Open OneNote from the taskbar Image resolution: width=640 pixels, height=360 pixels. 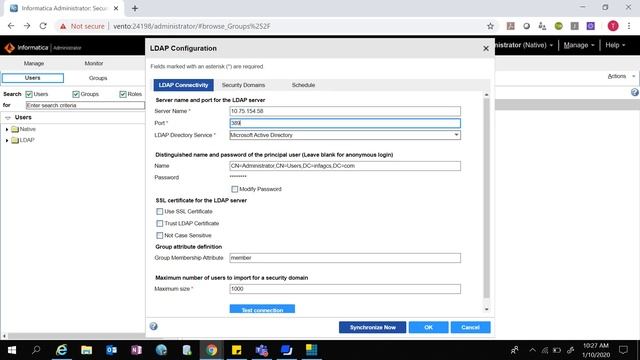click(x=136, y=350)
